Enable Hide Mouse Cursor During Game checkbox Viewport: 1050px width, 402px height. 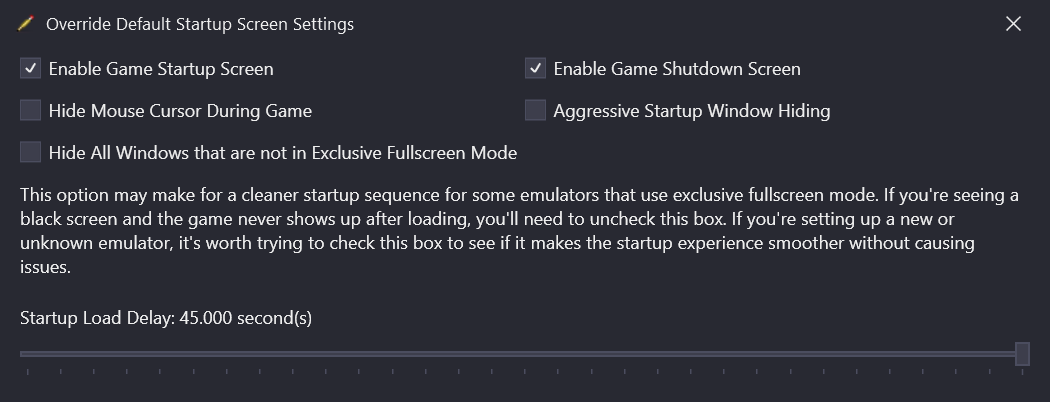click(x=31, y=111)
